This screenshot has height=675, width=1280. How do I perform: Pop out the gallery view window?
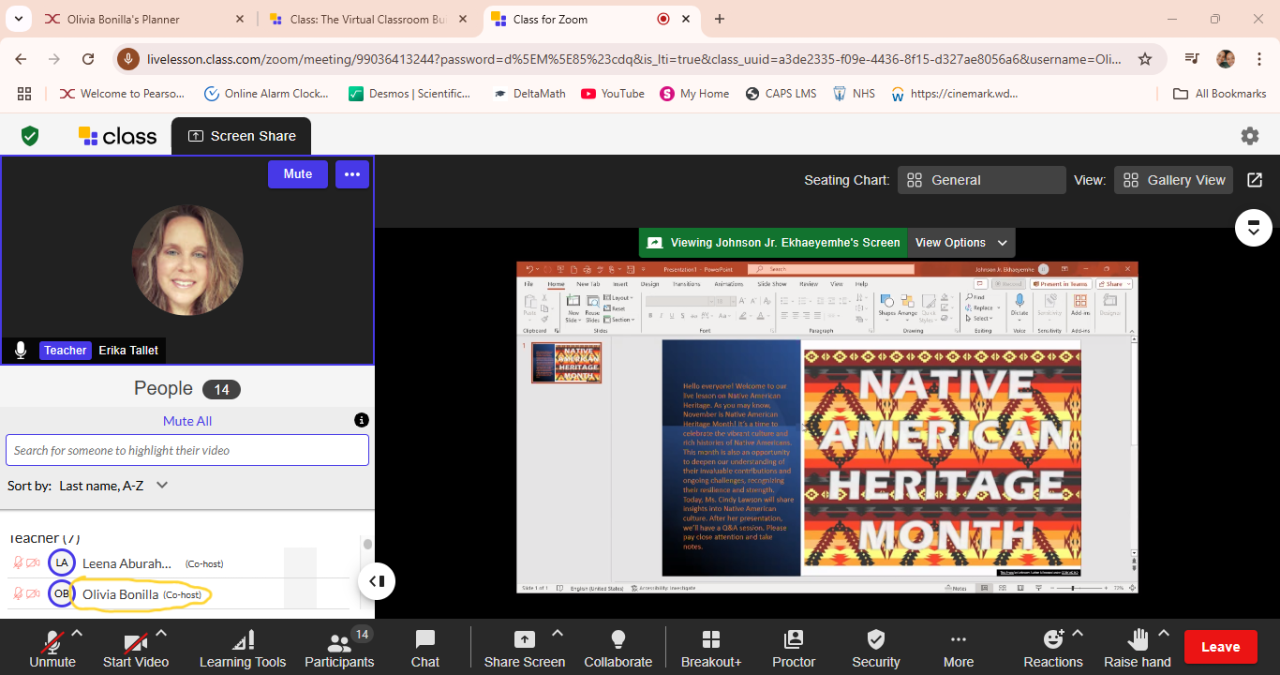(1254, 180)
